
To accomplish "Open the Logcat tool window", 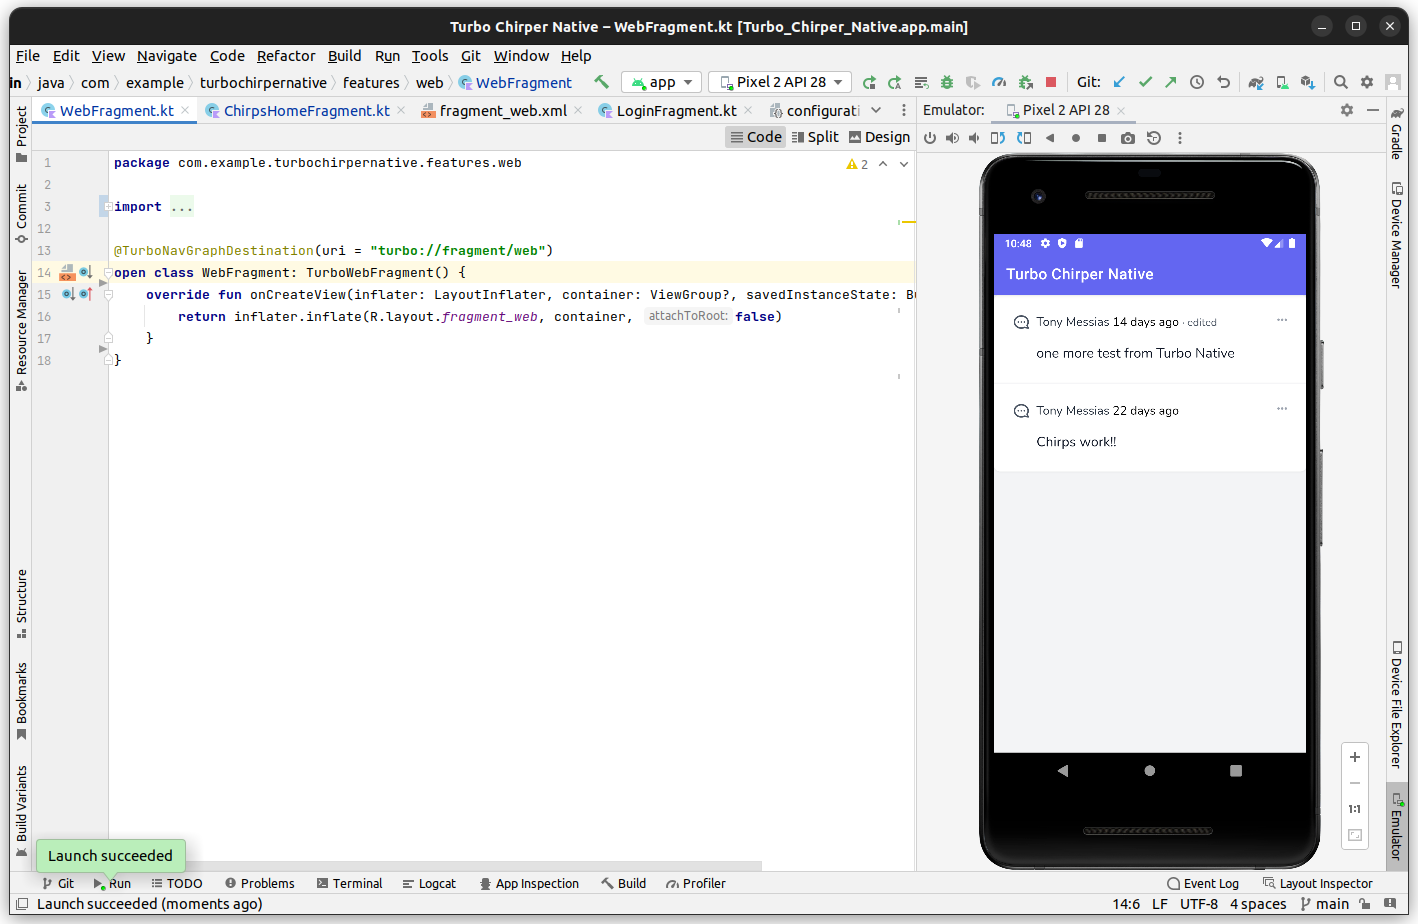I will (429, 884).
